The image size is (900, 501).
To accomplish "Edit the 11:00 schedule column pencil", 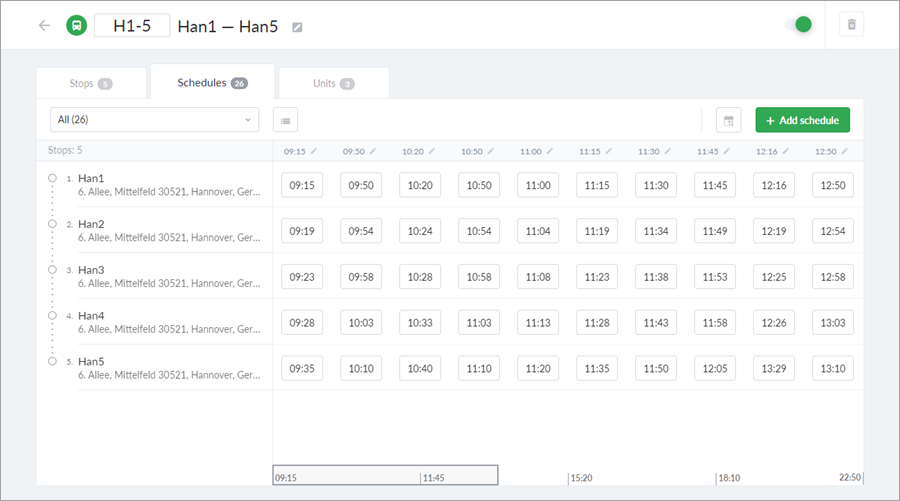I will [549, 151].
